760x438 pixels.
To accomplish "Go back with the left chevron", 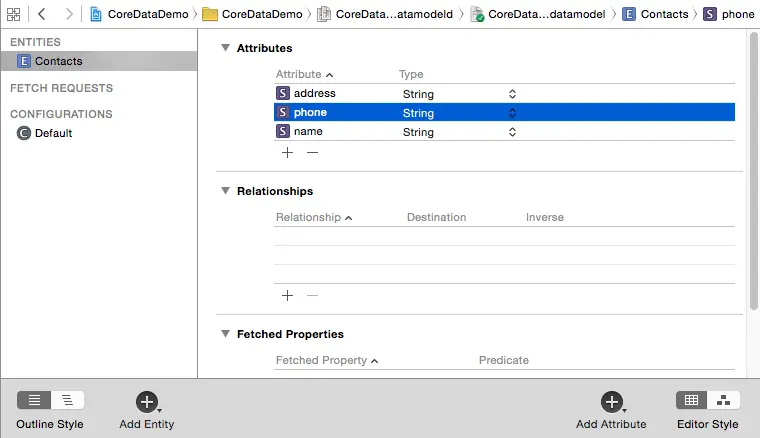I will tap(42, 14).
